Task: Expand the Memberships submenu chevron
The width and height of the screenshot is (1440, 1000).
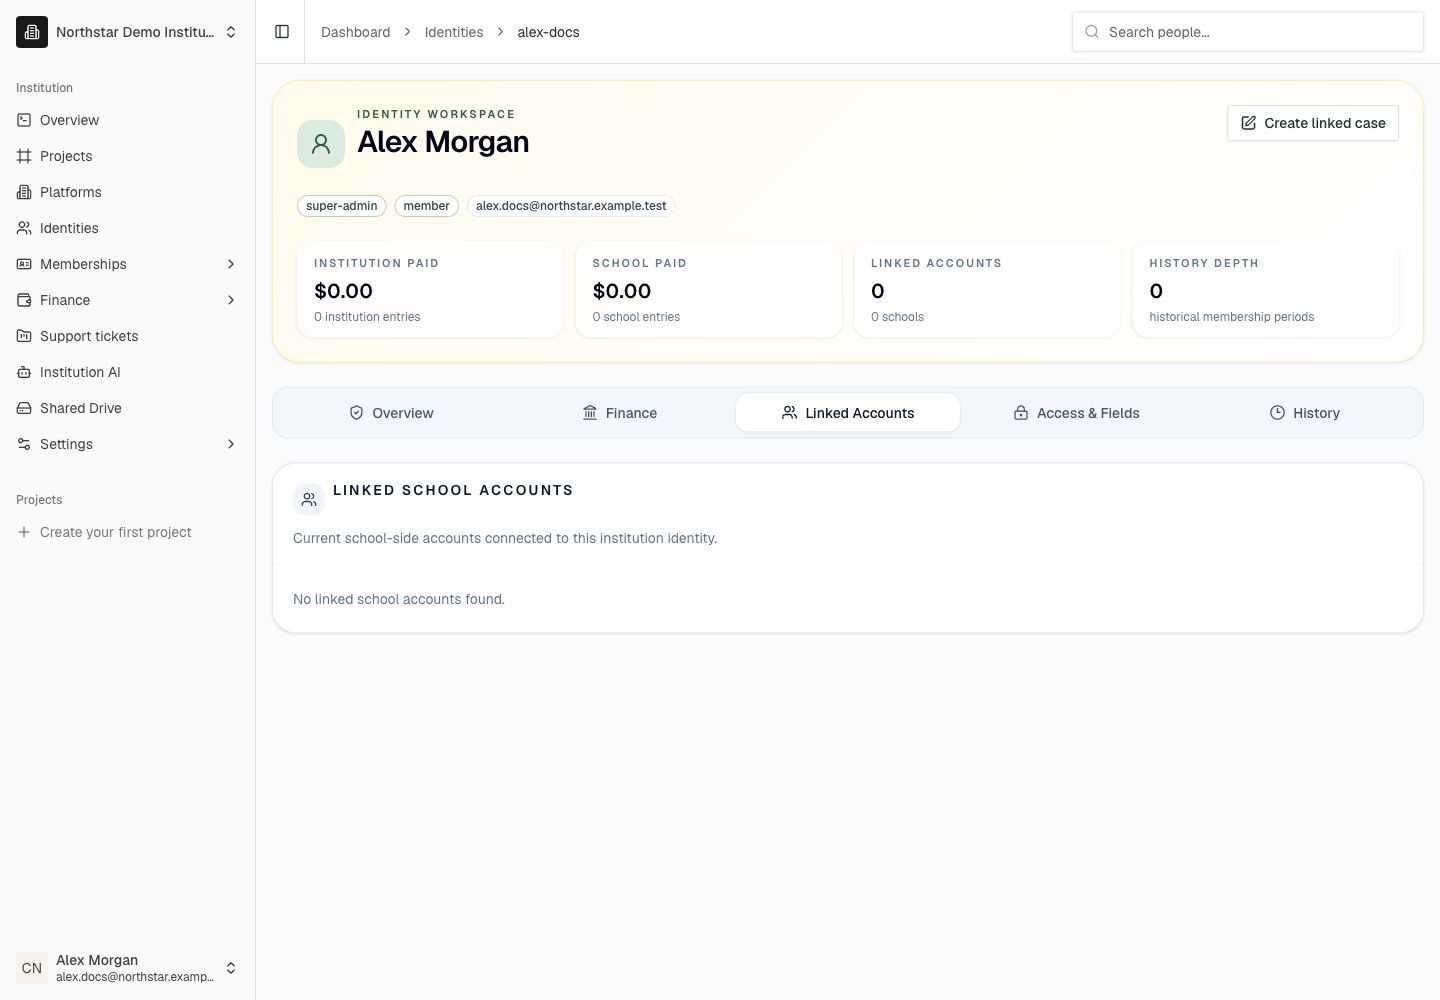Action: click(231, 264)
